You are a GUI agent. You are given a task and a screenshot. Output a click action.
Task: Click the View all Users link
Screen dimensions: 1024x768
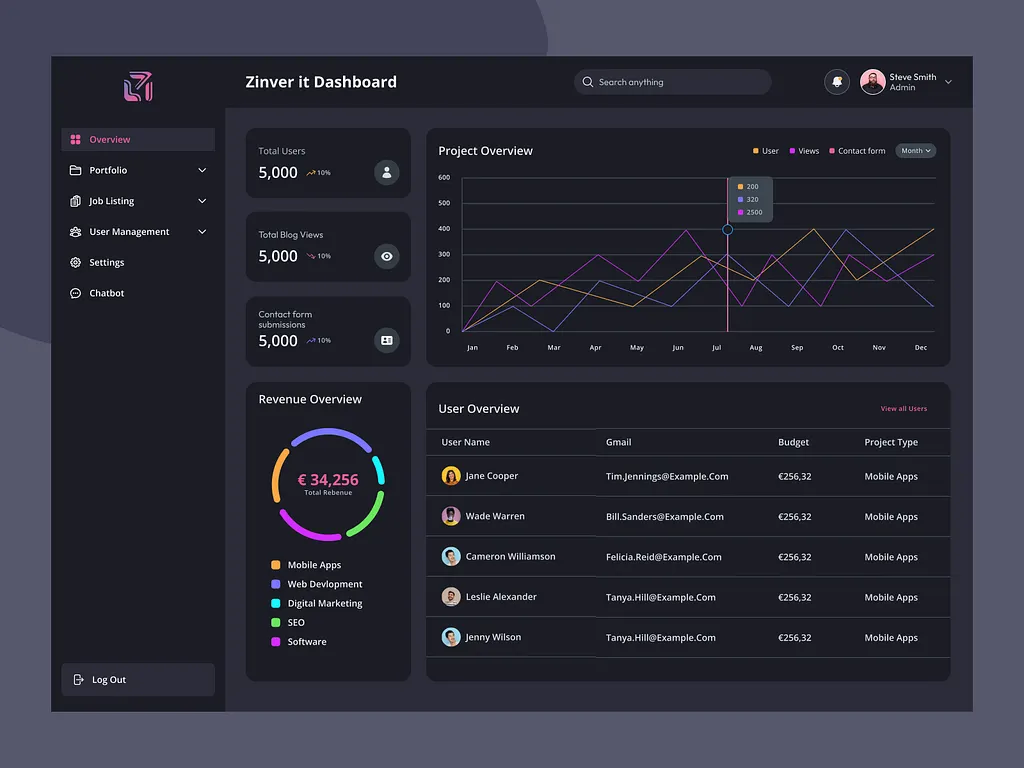click(x=903, y=409)
